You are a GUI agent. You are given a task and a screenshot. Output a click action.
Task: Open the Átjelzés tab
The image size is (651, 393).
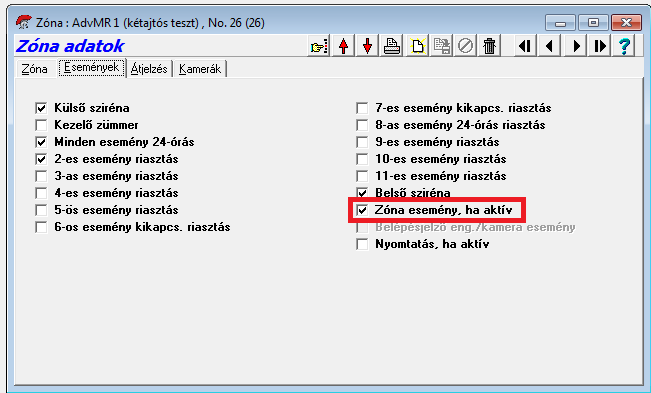(x=149, y=69)
